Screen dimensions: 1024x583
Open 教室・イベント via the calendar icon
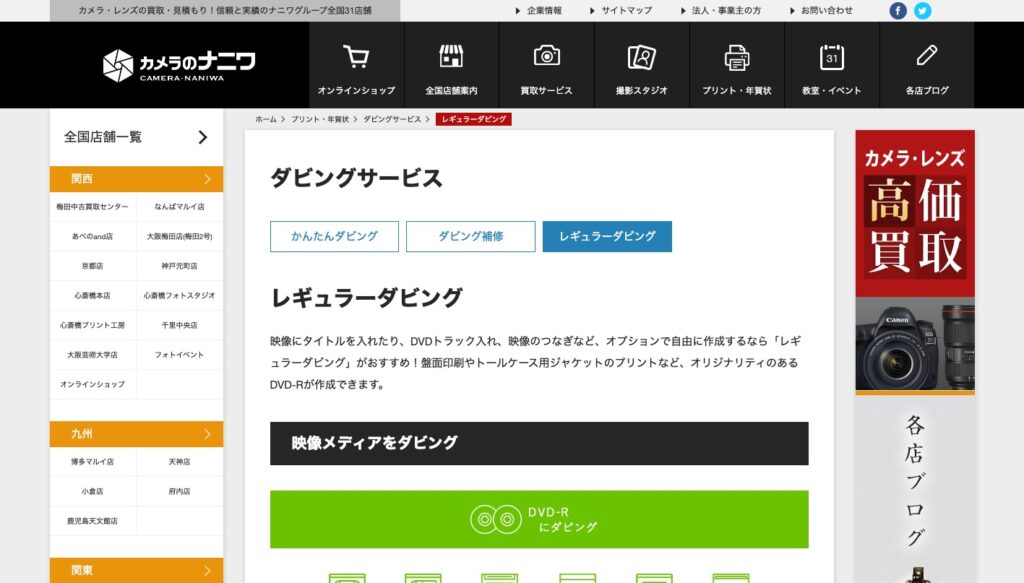[831, 55]
